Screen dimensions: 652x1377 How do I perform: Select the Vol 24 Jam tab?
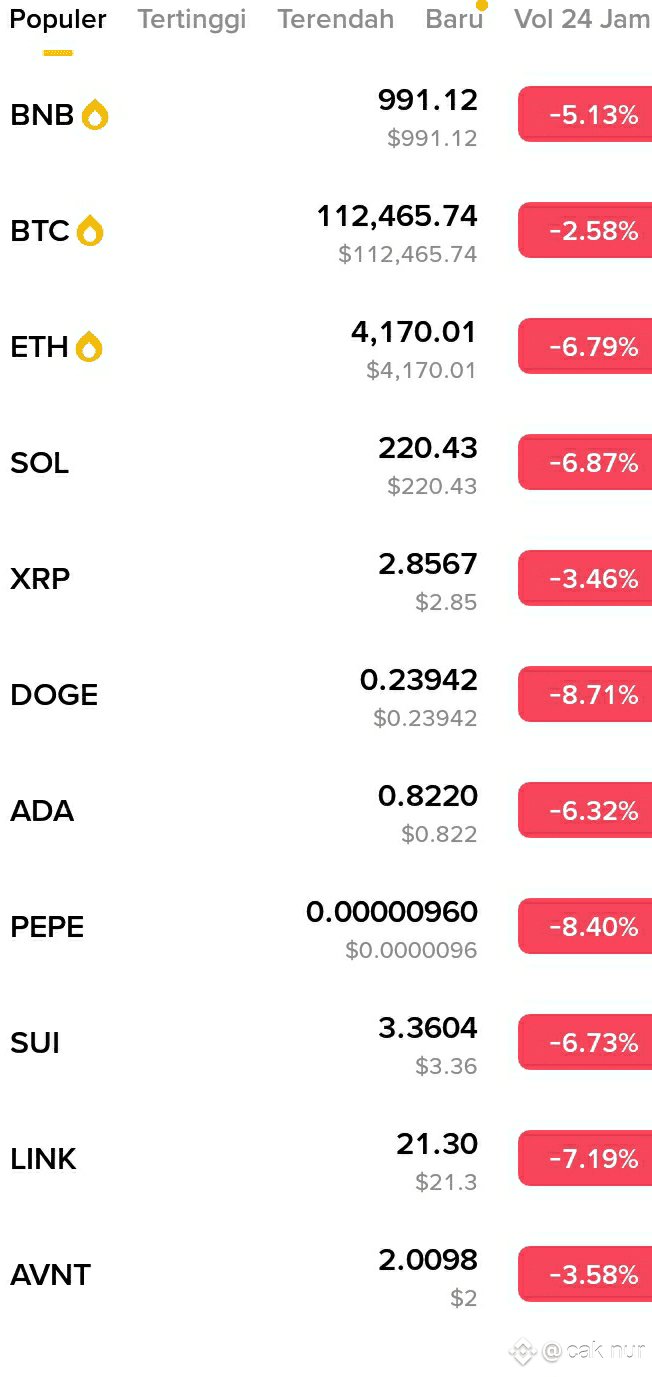(582, 19)
